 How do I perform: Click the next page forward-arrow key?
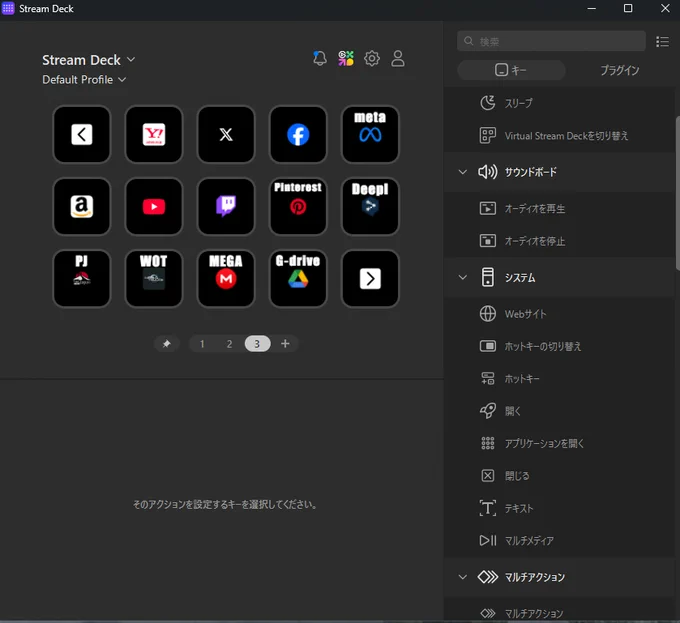tap(370, 278)
